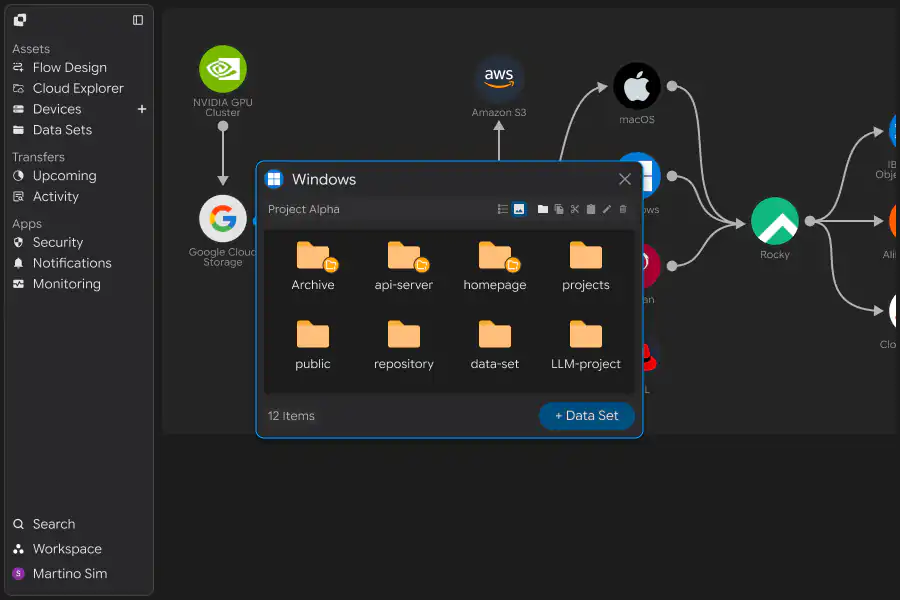Click the 12 Items status text

click(x=291, y=416)
